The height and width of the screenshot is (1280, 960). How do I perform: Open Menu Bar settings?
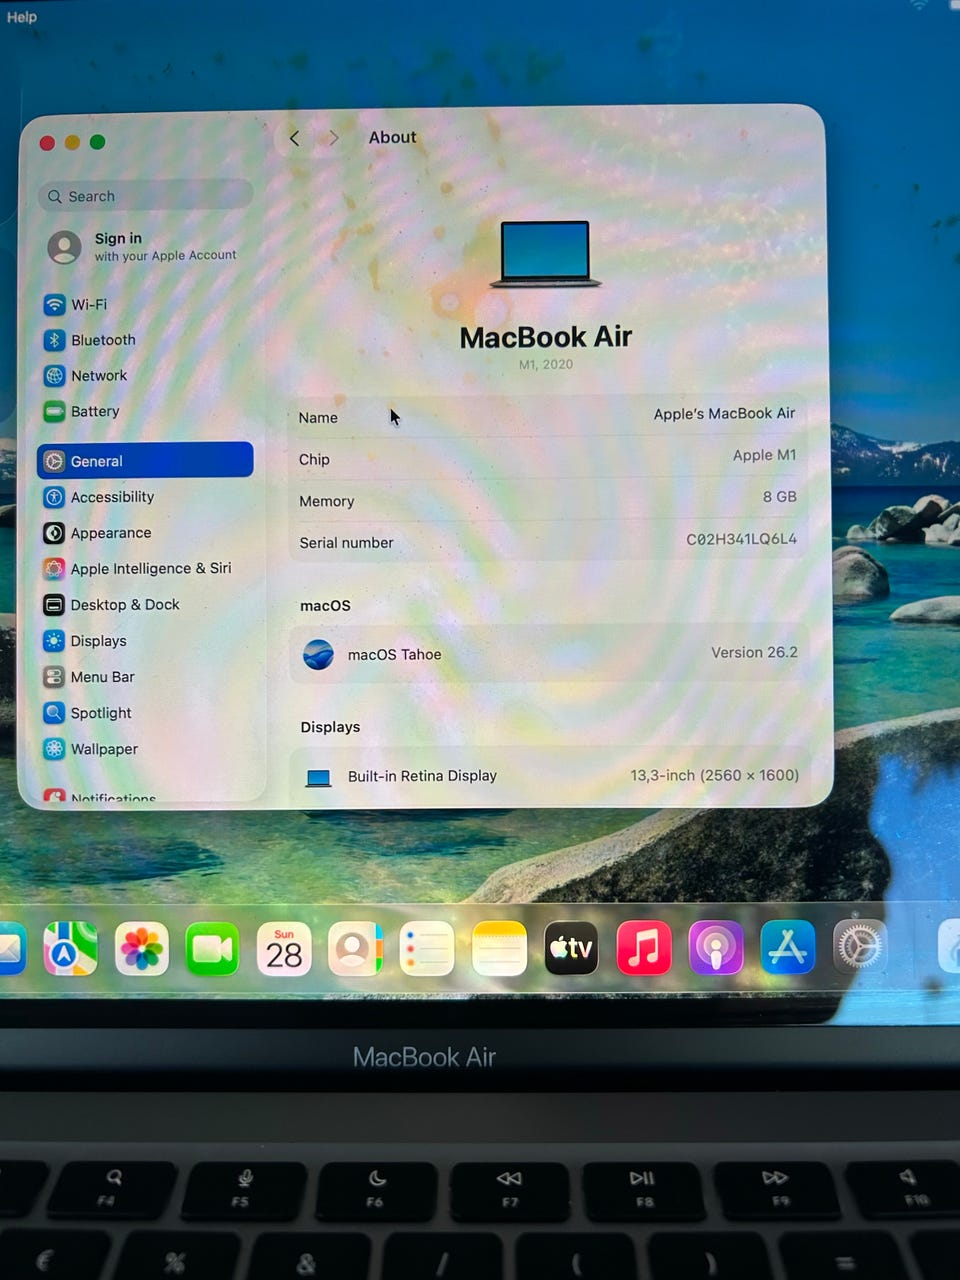coord(89,677)
